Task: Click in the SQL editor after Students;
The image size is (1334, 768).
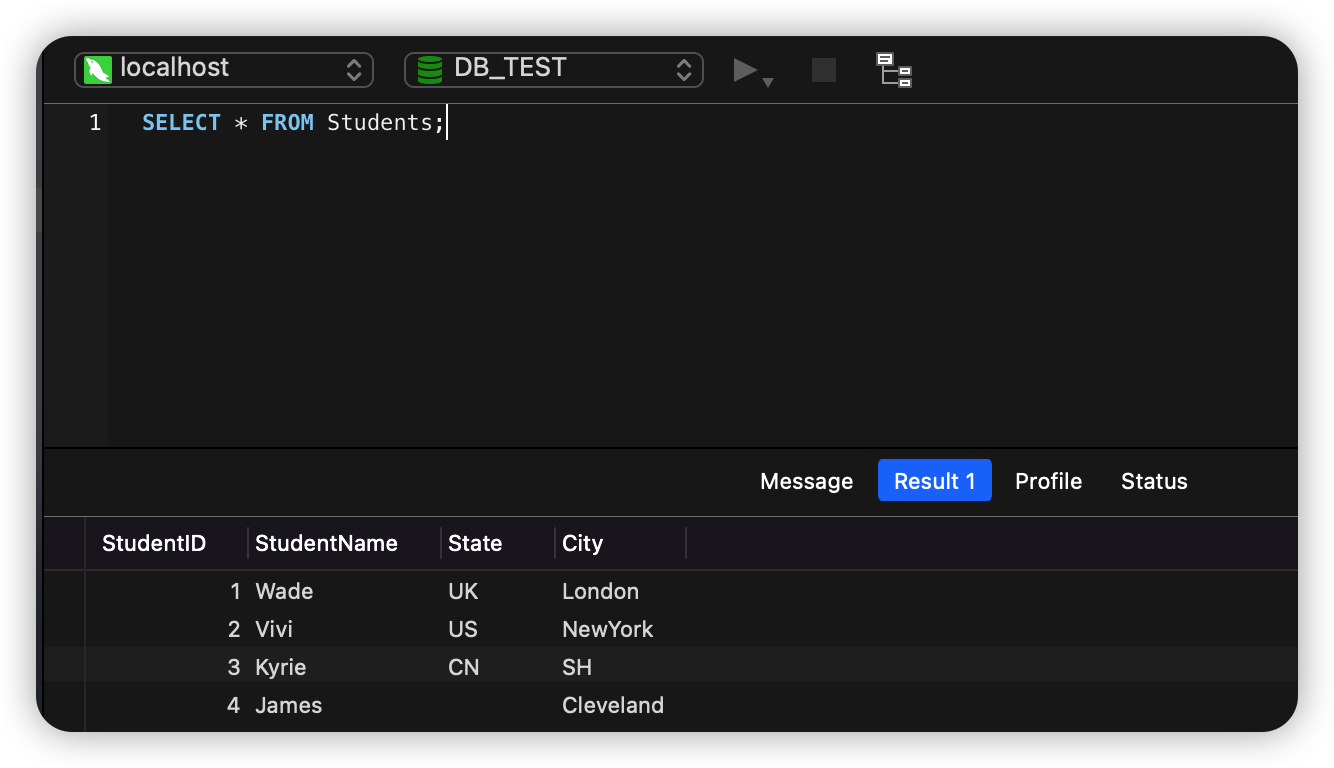Action: click(447, 123)
